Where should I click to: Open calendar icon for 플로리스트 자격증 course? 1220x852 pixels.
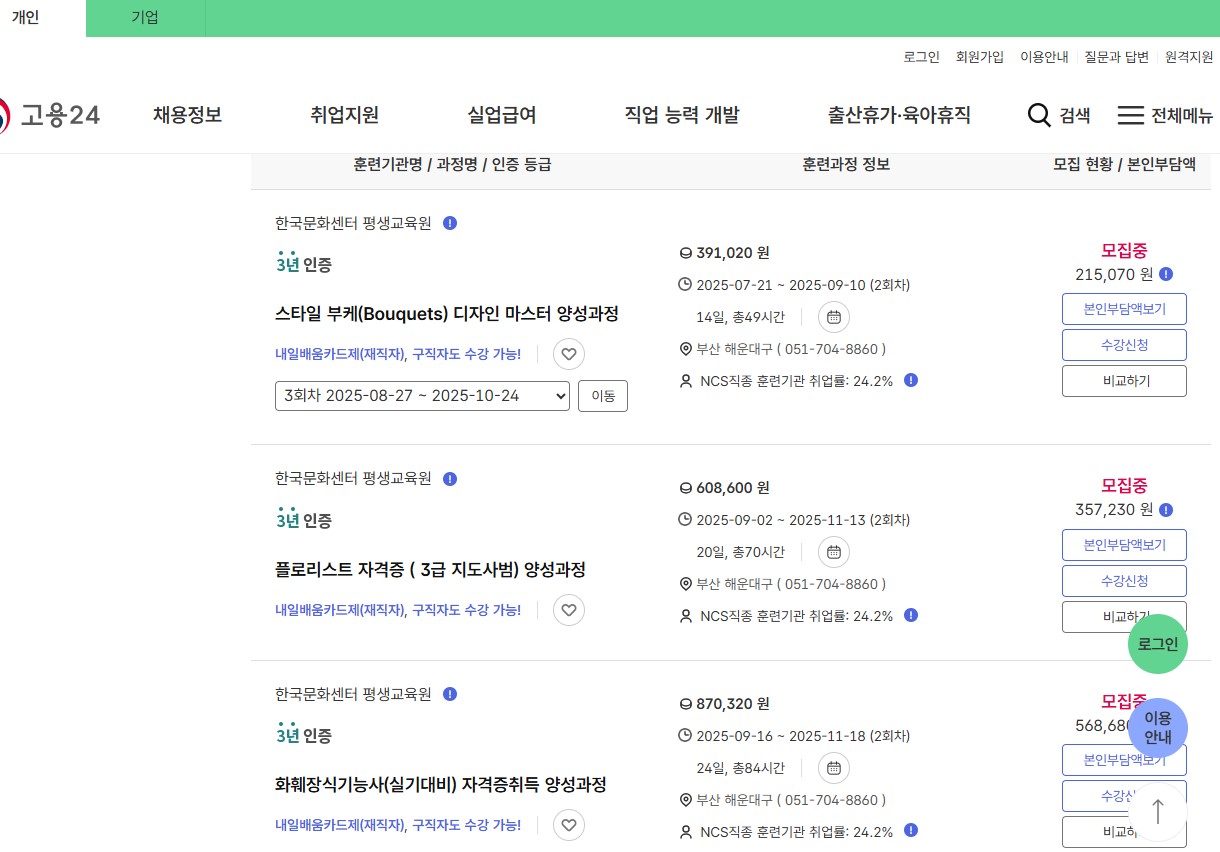click(x=833, y=552)
